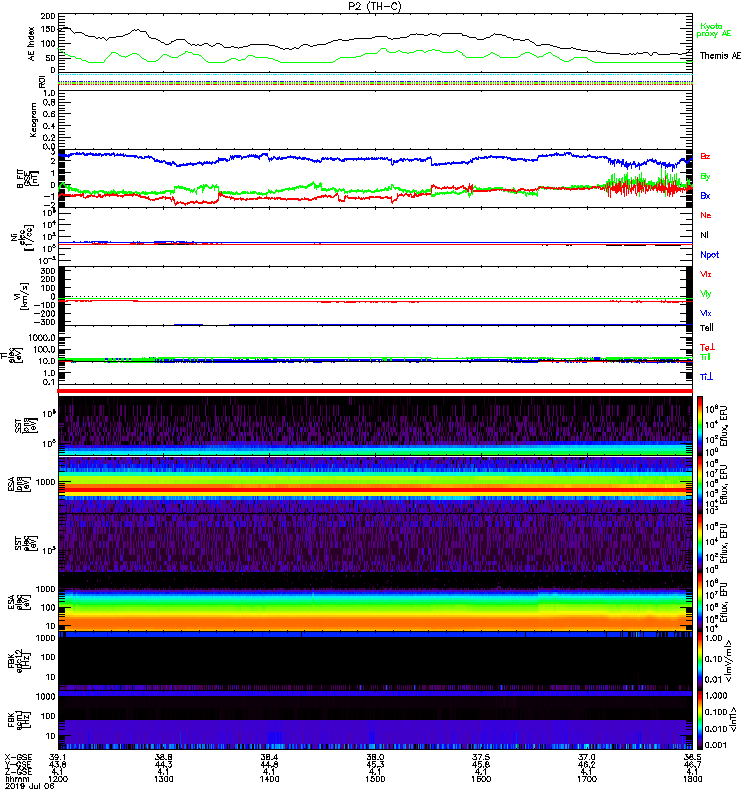Image resolution: width=750 pixels, height=800 pixels.
Task: Click the 1300 time tick label
Action: 164,779
